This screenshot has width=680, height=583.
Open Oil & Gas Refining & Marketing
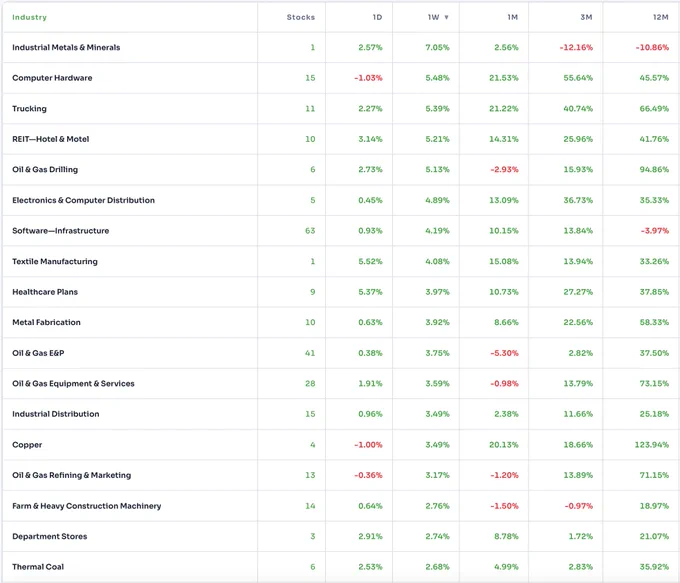point(71,475)
